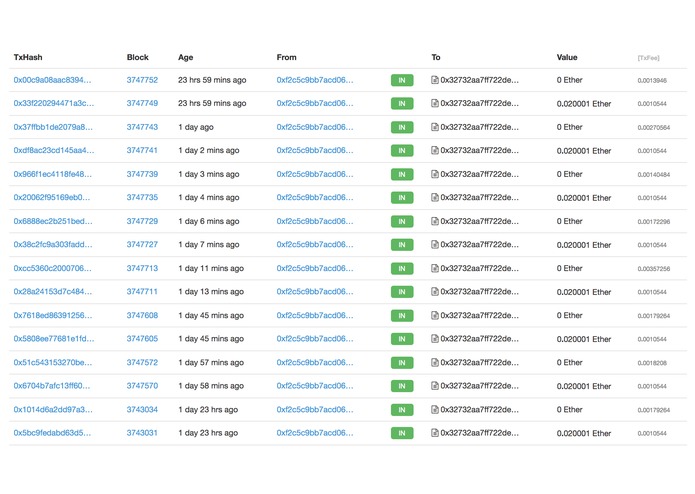
Task: Open transaction 0xcc5360c2000706...
Action: pos(53,268)
